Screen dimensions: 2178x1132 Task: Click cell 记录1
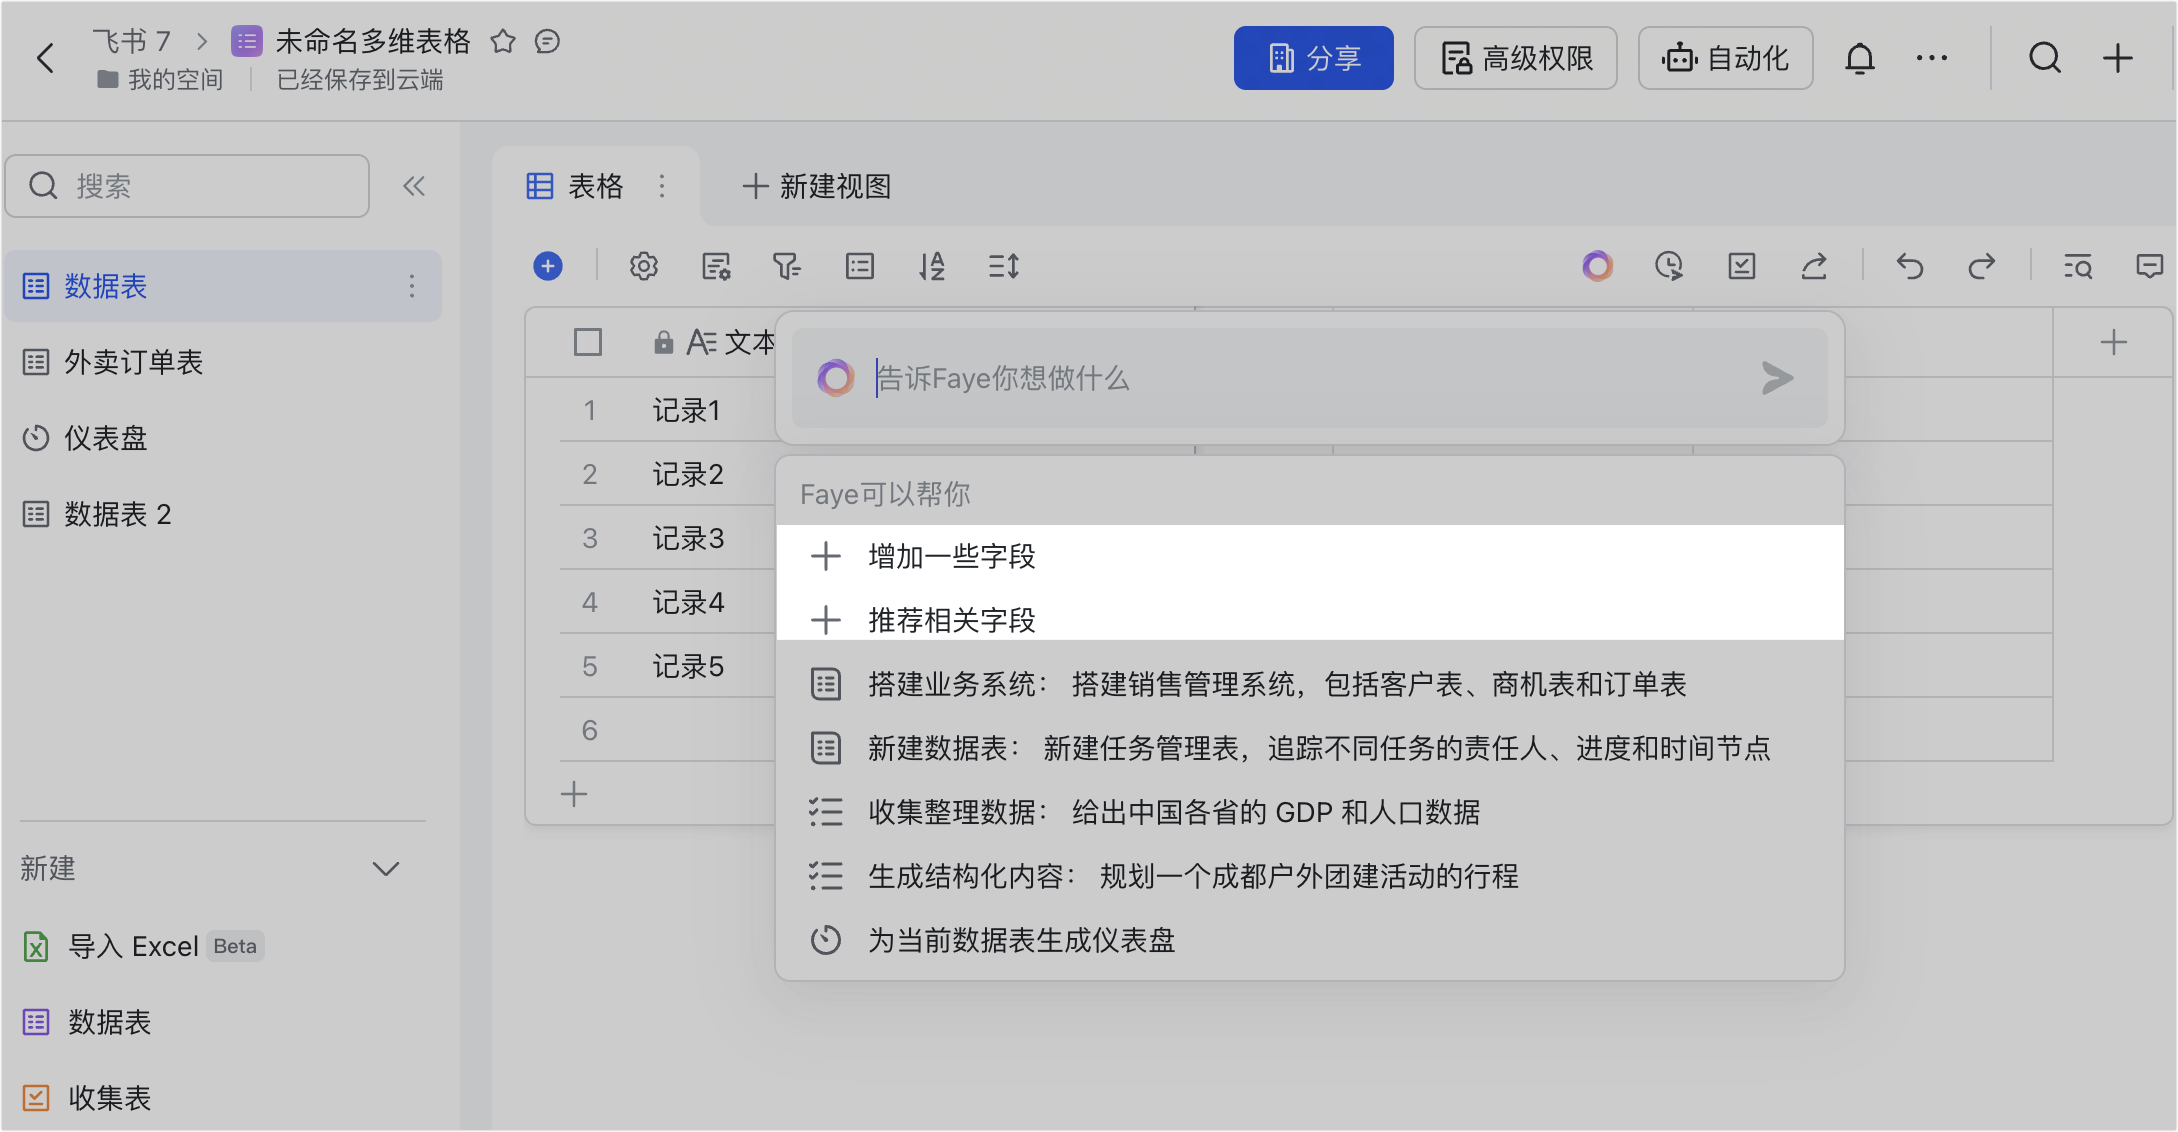click(686, 410)
